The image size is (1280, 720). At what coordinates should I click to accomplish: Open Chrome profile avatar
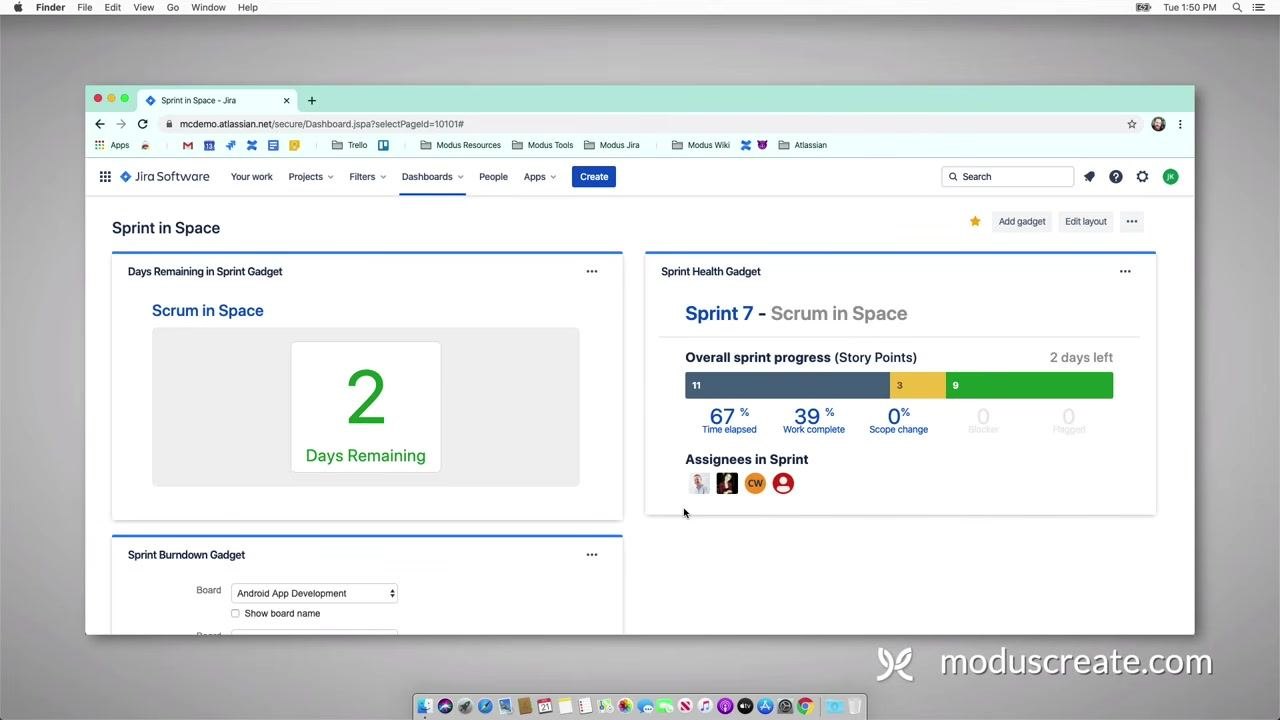pos(1158,124)
